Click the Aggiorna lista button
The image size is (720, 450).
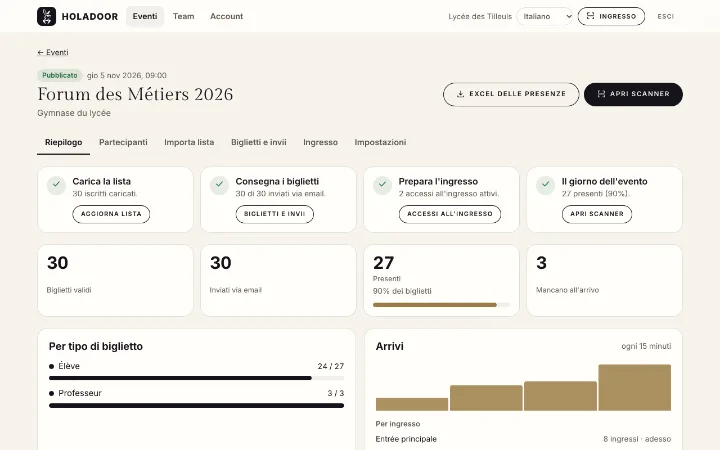pyautogui.click(x=111, y=214)
